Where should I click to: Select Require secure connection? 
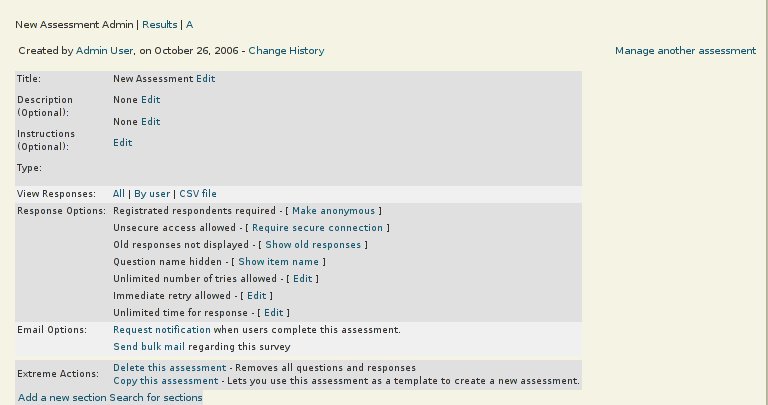click(317, 228)
